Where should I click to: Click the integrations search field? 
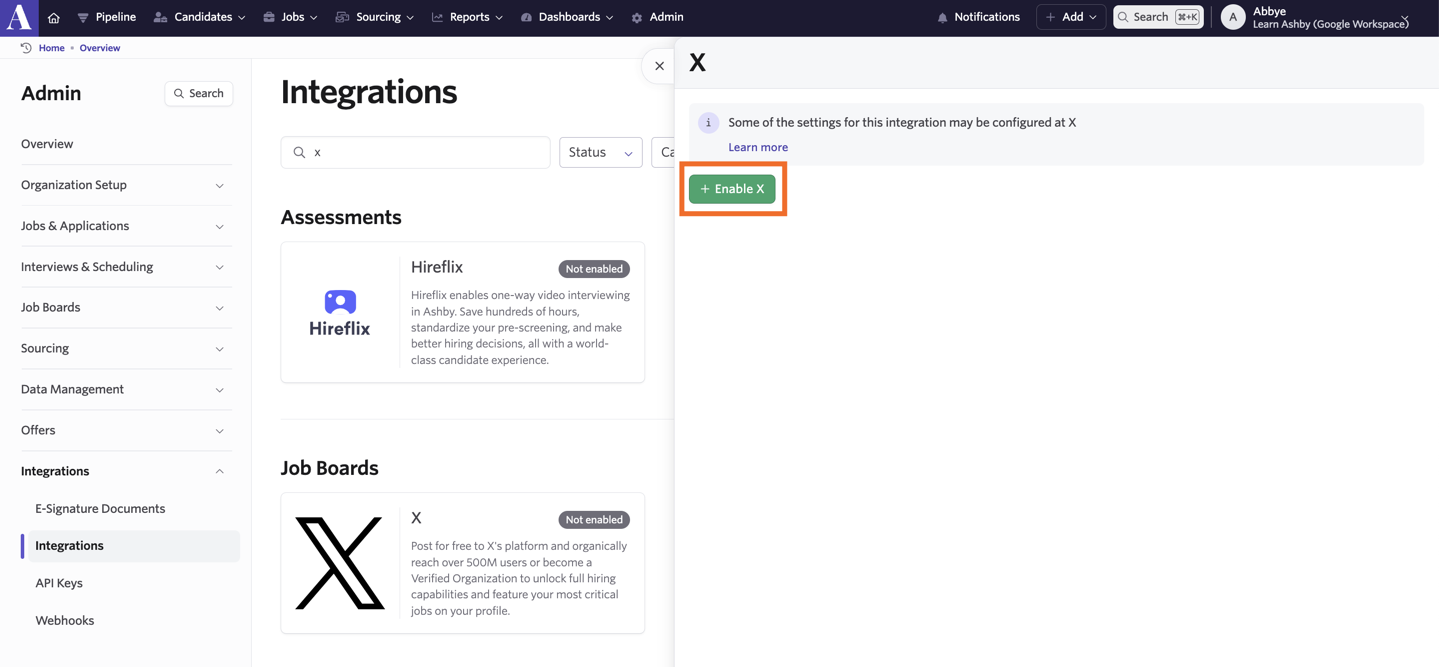416,152
